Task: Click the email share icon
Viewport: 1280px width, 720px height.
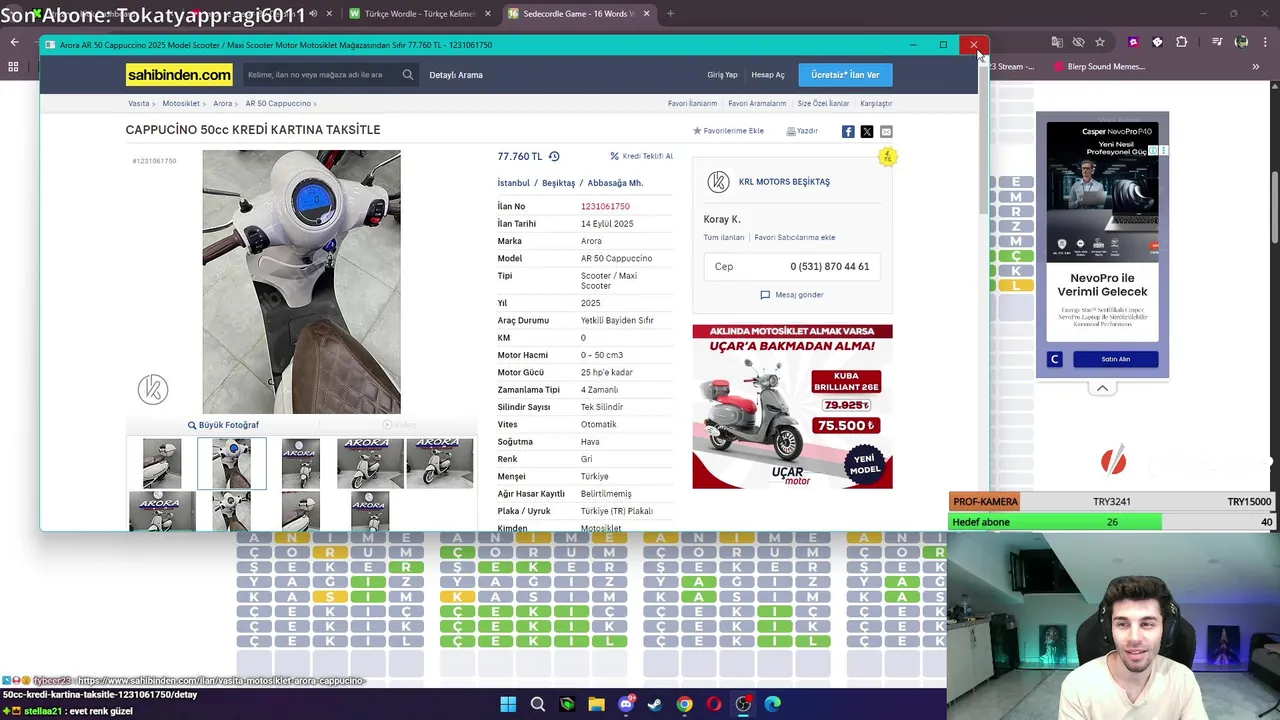Action: [886, 131]
